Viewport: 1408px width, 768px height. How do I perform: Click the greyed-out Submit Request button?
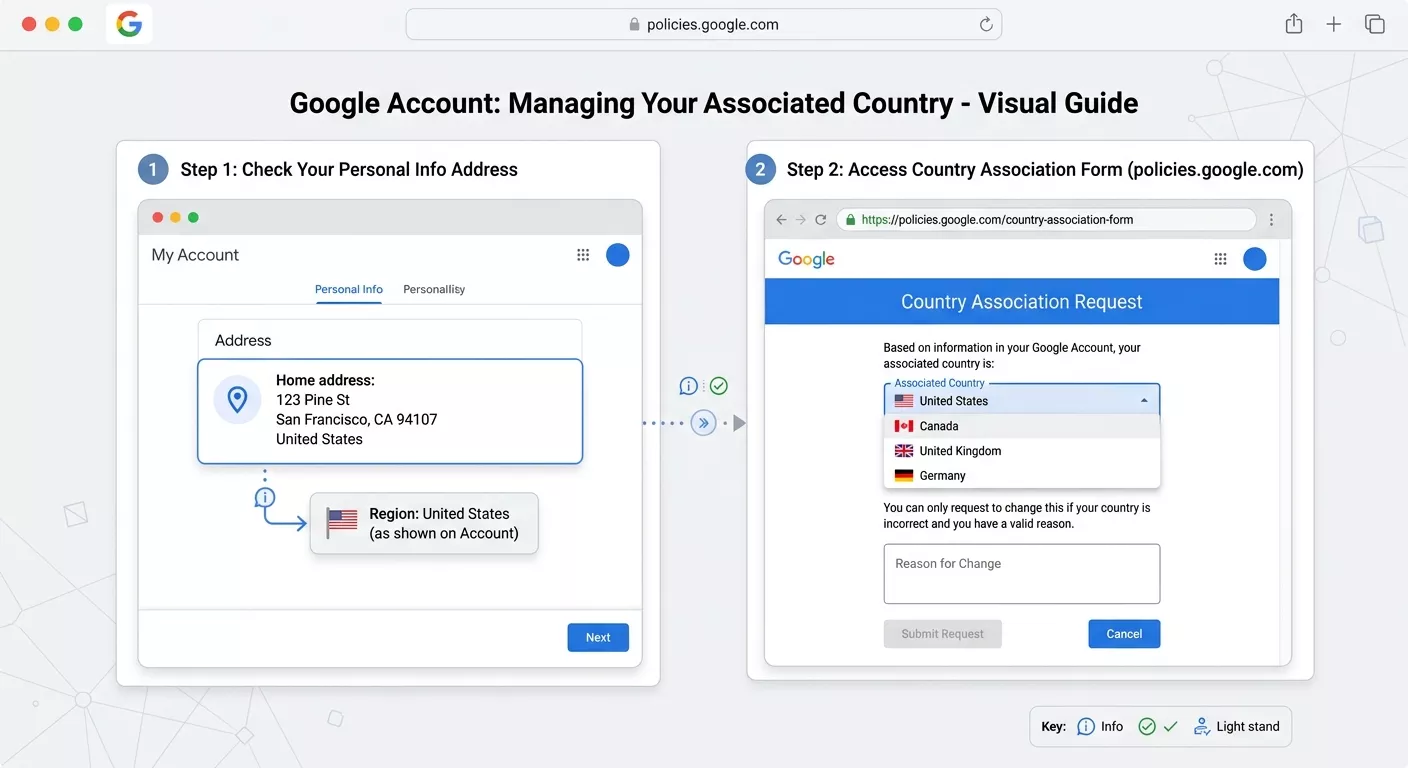[x=942, y=634]
